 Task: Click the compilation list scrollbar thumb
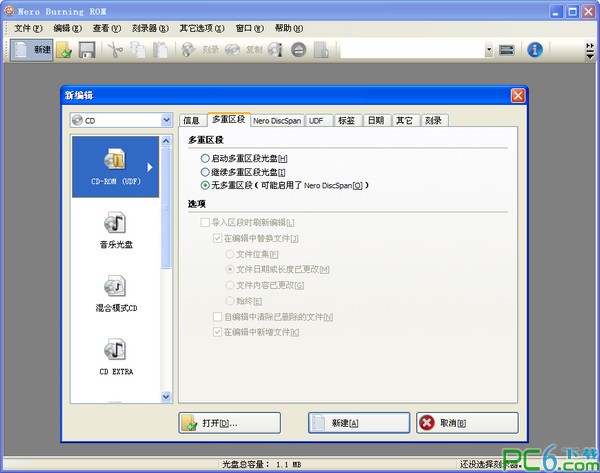(x=166, y=208)
